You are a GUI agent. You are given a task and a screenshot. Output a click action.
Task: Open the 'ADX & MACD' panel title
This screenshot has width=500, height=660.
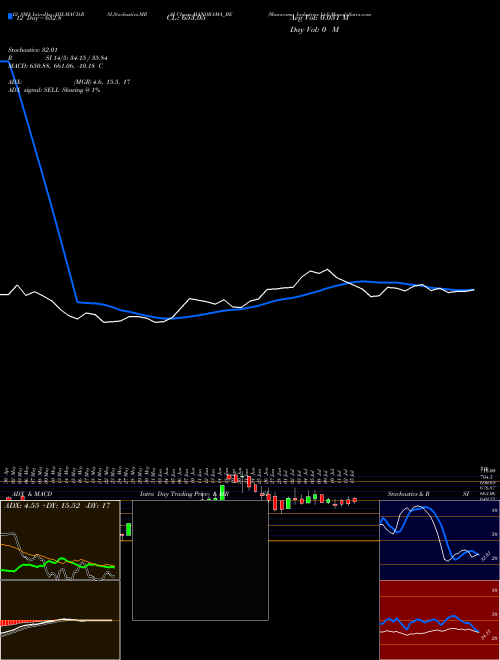click(32, 494)
